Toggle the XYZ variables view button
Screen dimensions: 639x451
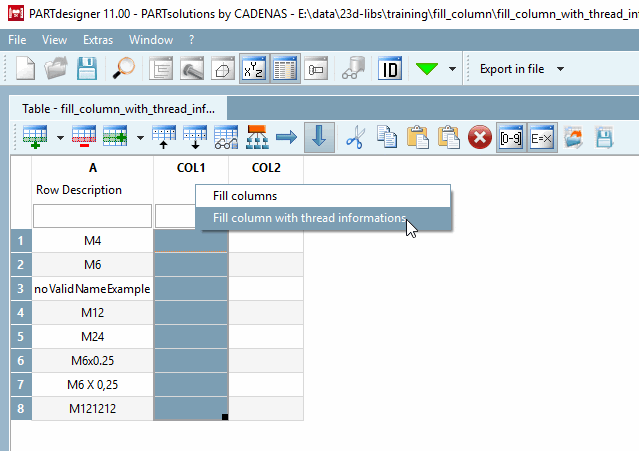[254, 68]
